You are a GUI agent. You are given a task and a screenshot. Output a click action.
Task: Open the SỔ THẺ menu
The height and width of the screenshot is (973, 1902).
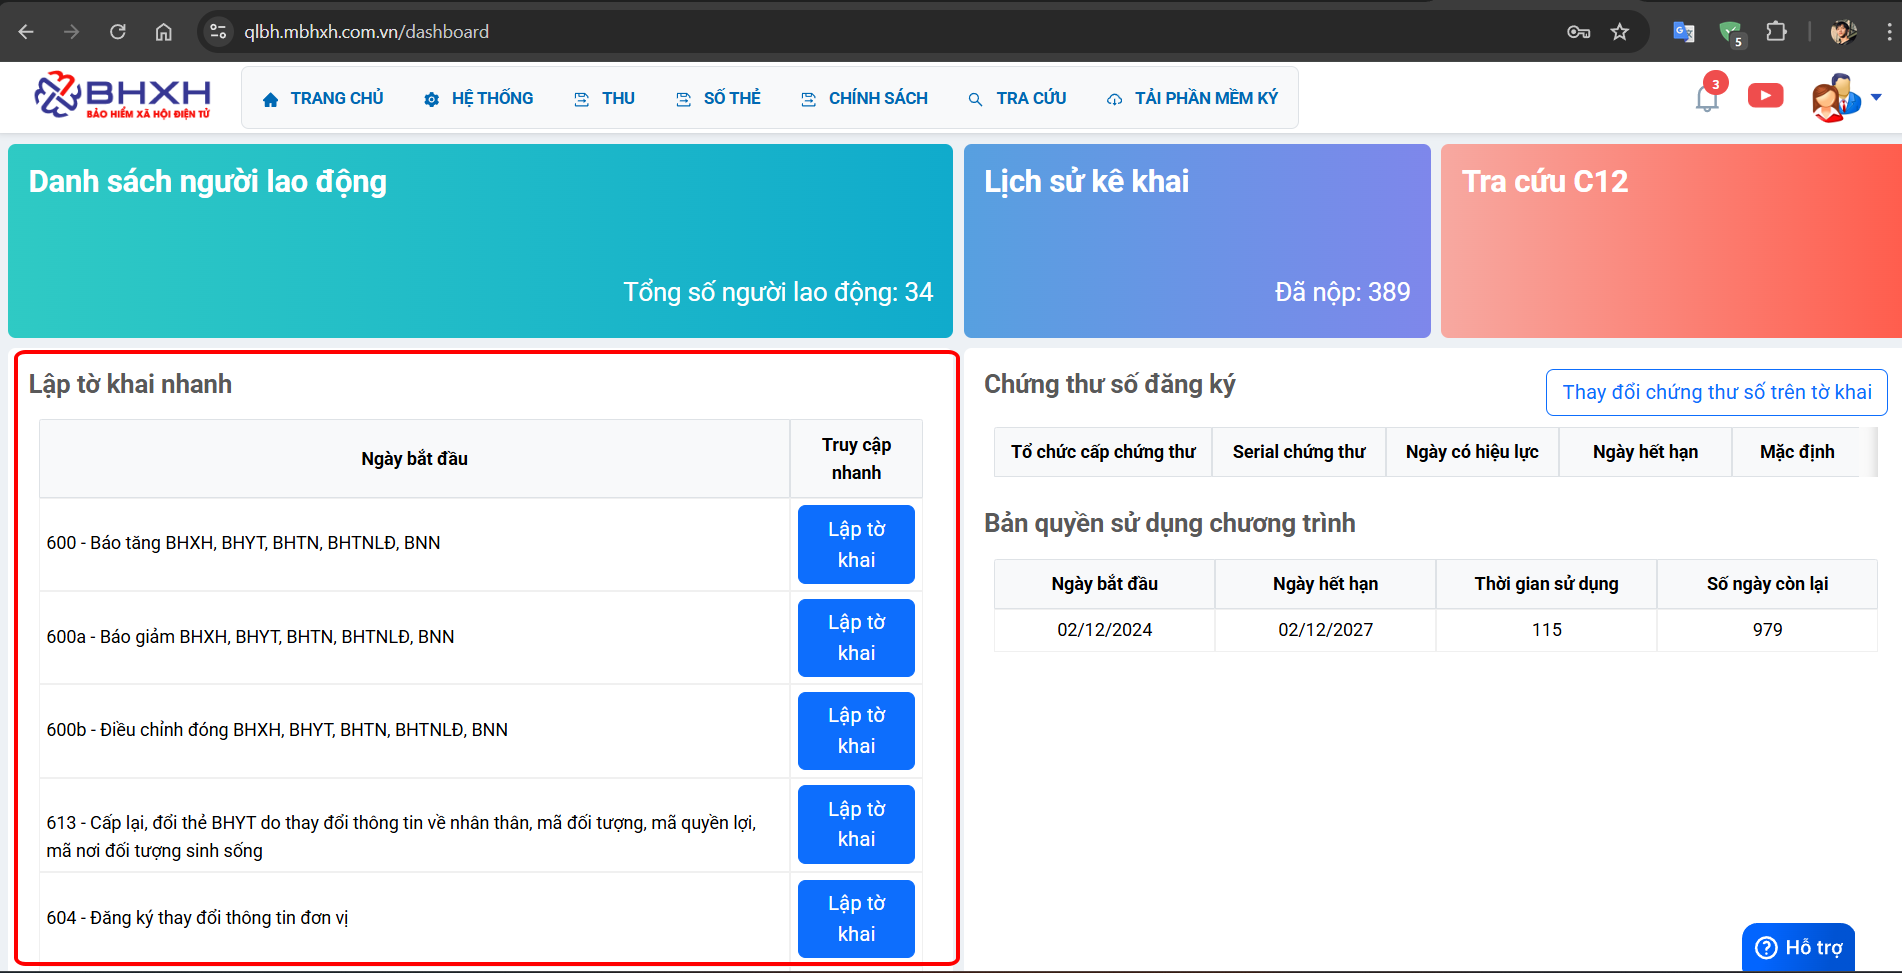[718, 98]
